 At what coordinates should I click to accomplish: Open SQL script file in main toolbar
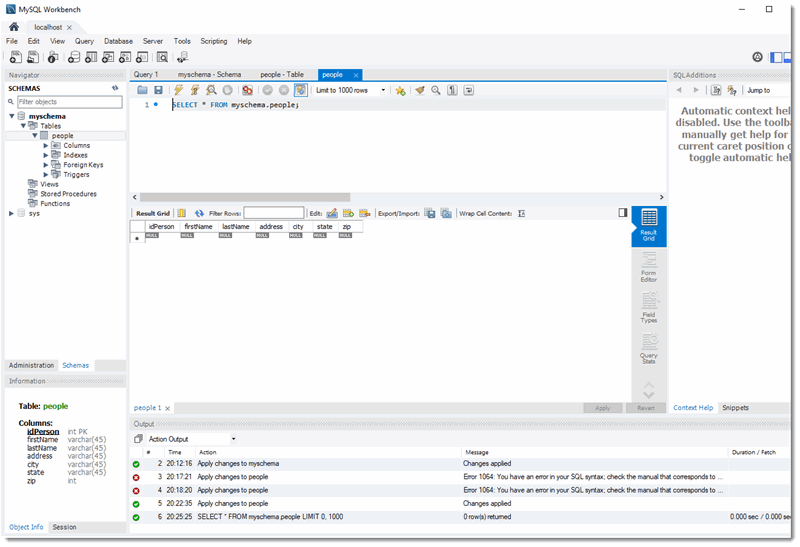[x=33, y=57]
